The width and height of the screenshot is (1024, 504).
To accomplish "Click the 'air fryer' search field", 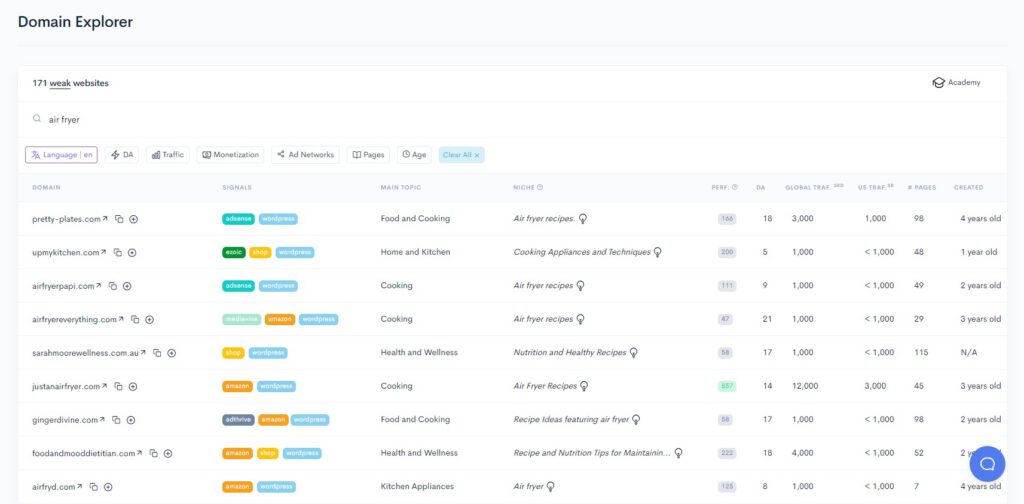I will pyautogui.click(x=300, y=119).
